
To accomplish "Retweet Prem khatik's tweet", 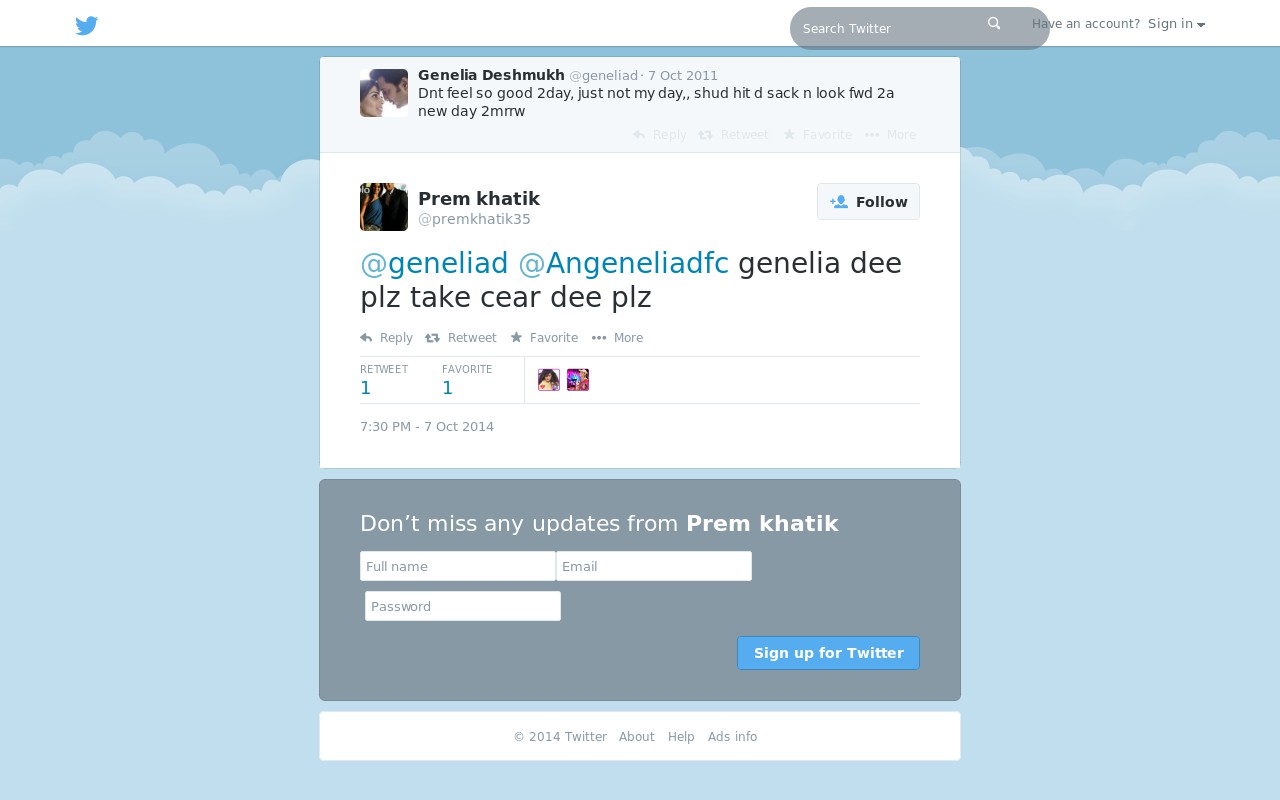I will tap(461, 338).
